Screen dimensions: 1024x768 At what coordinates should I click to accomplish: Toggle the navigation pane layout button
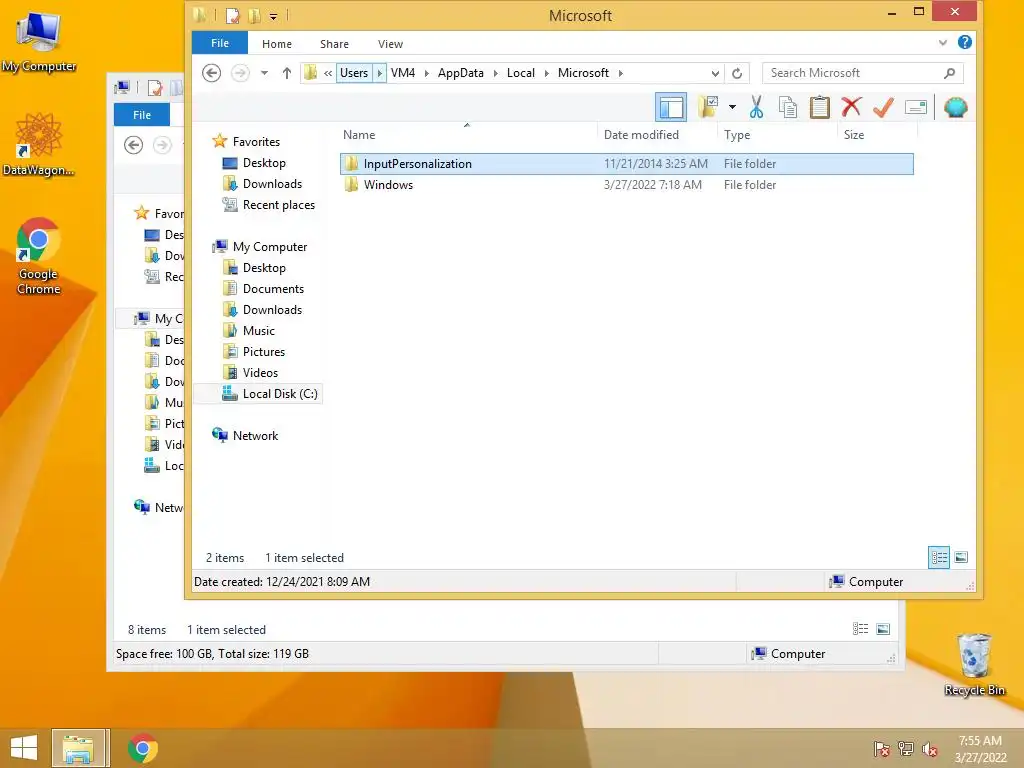point(671,107)
